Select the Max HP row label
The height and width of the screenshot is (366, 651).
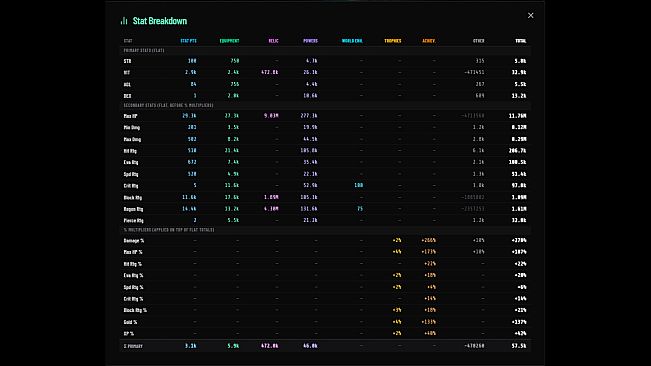coord(130,116)
